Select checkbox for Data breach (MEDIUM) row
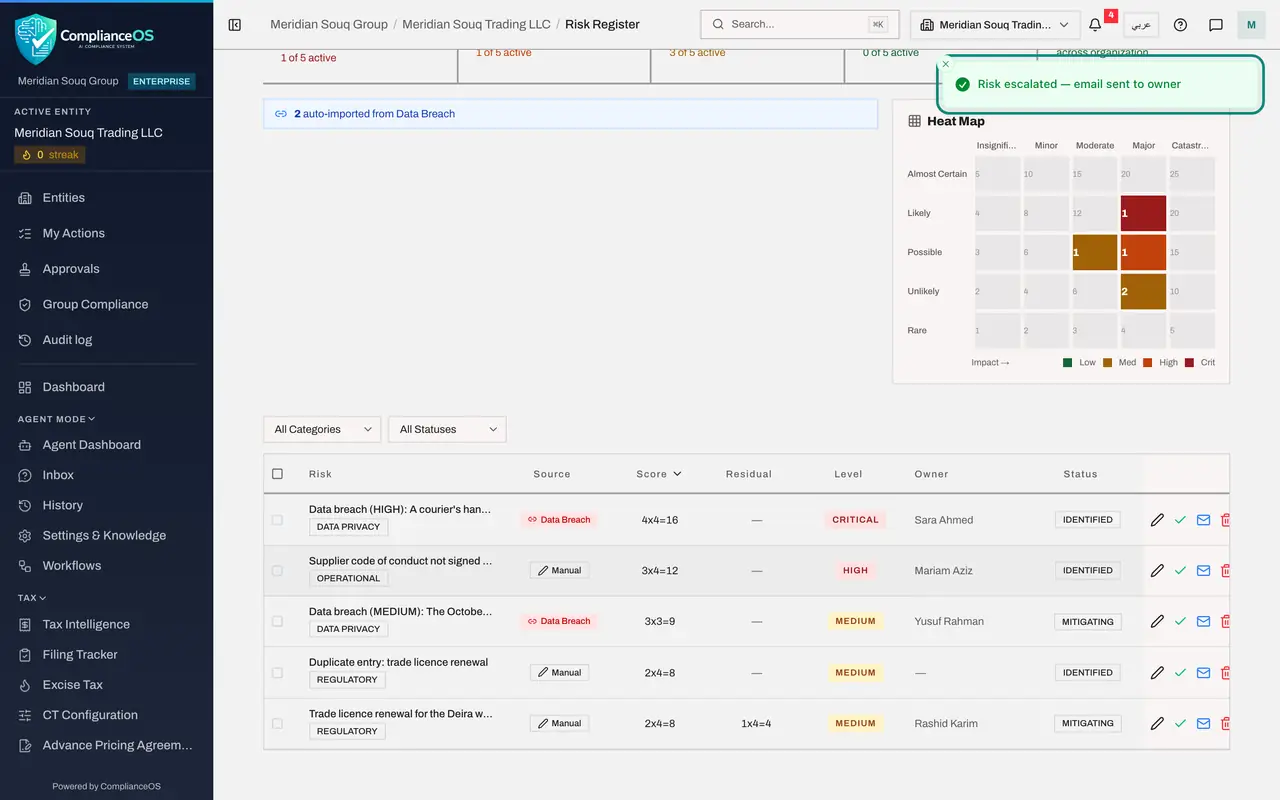1280x800 pixels. point(277,621)
